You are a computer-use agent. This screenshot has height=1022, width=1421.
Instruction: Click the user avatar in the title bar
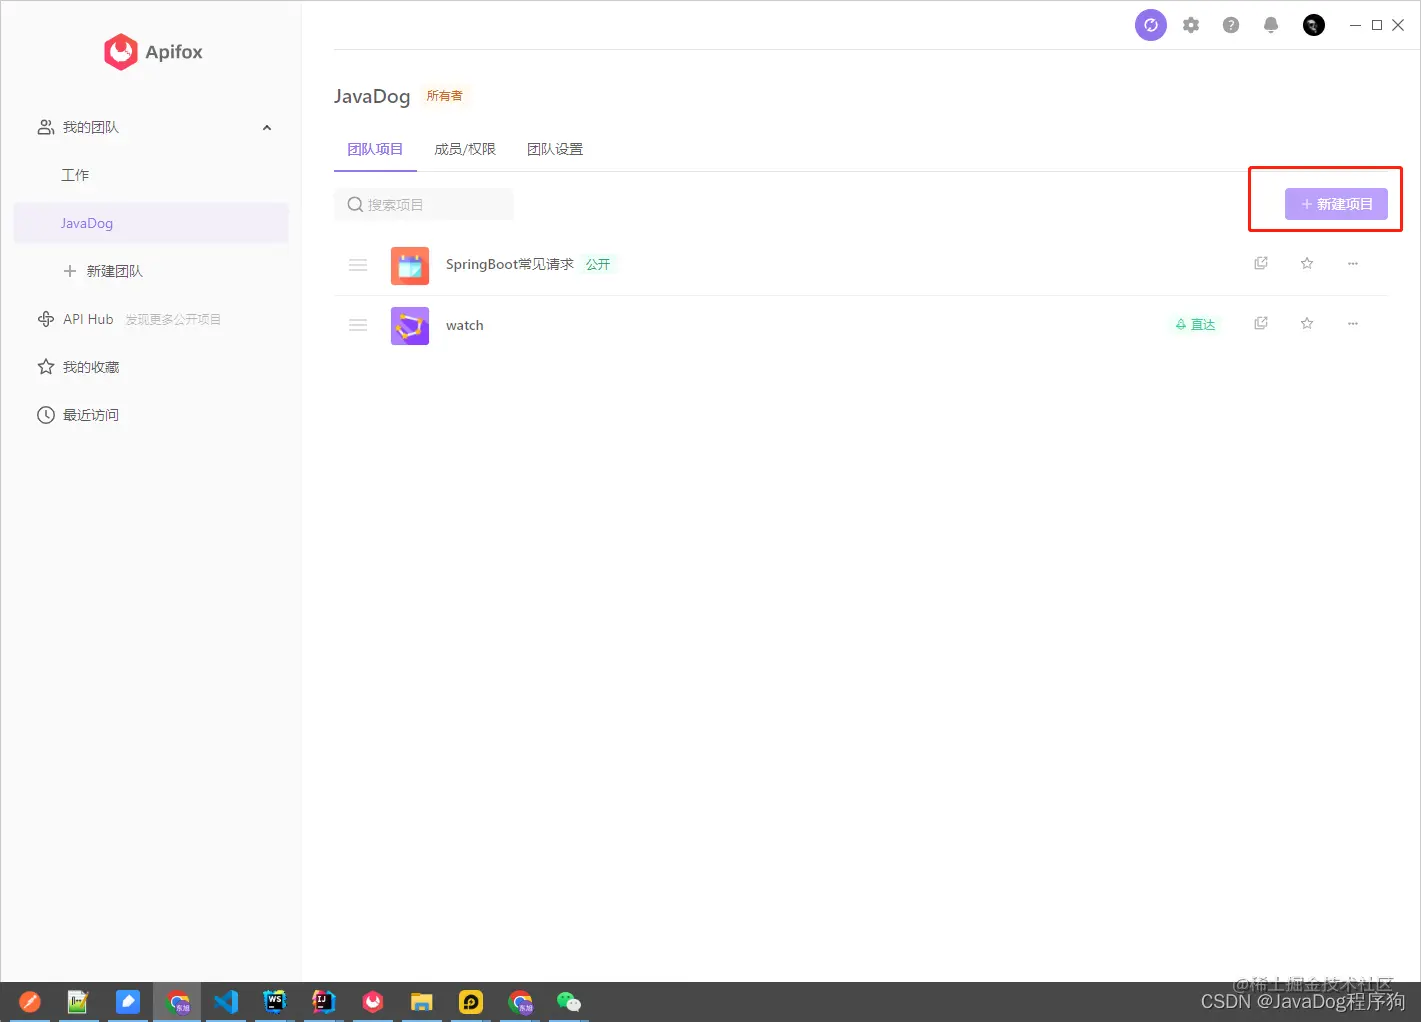coord(1314,25)
